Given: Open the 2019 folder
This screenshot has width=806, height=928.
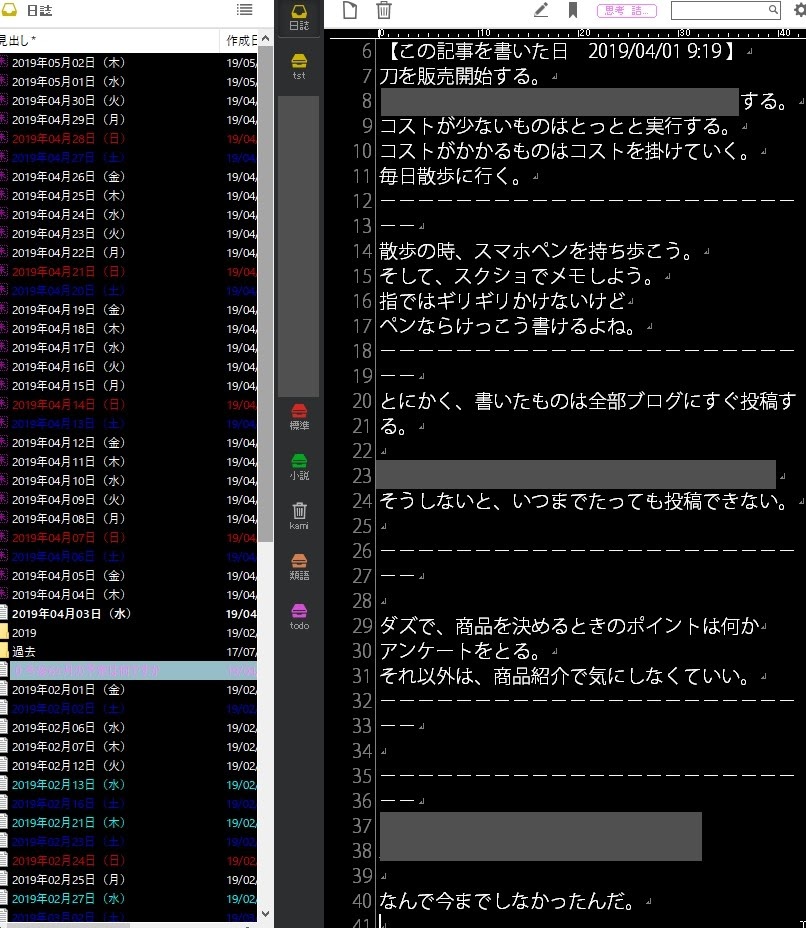Looking at the screenshot, I should [25, 632].
